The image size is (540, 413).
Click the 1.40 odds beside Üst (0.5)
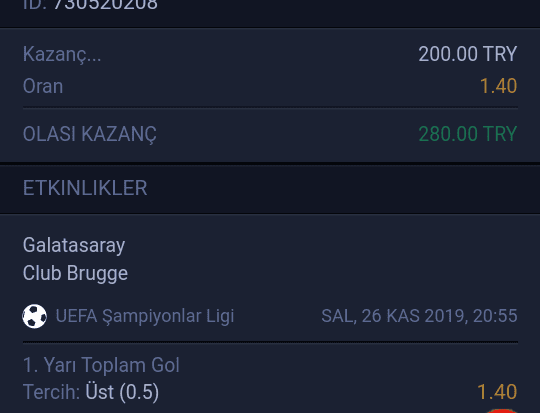tap(497, 392)
